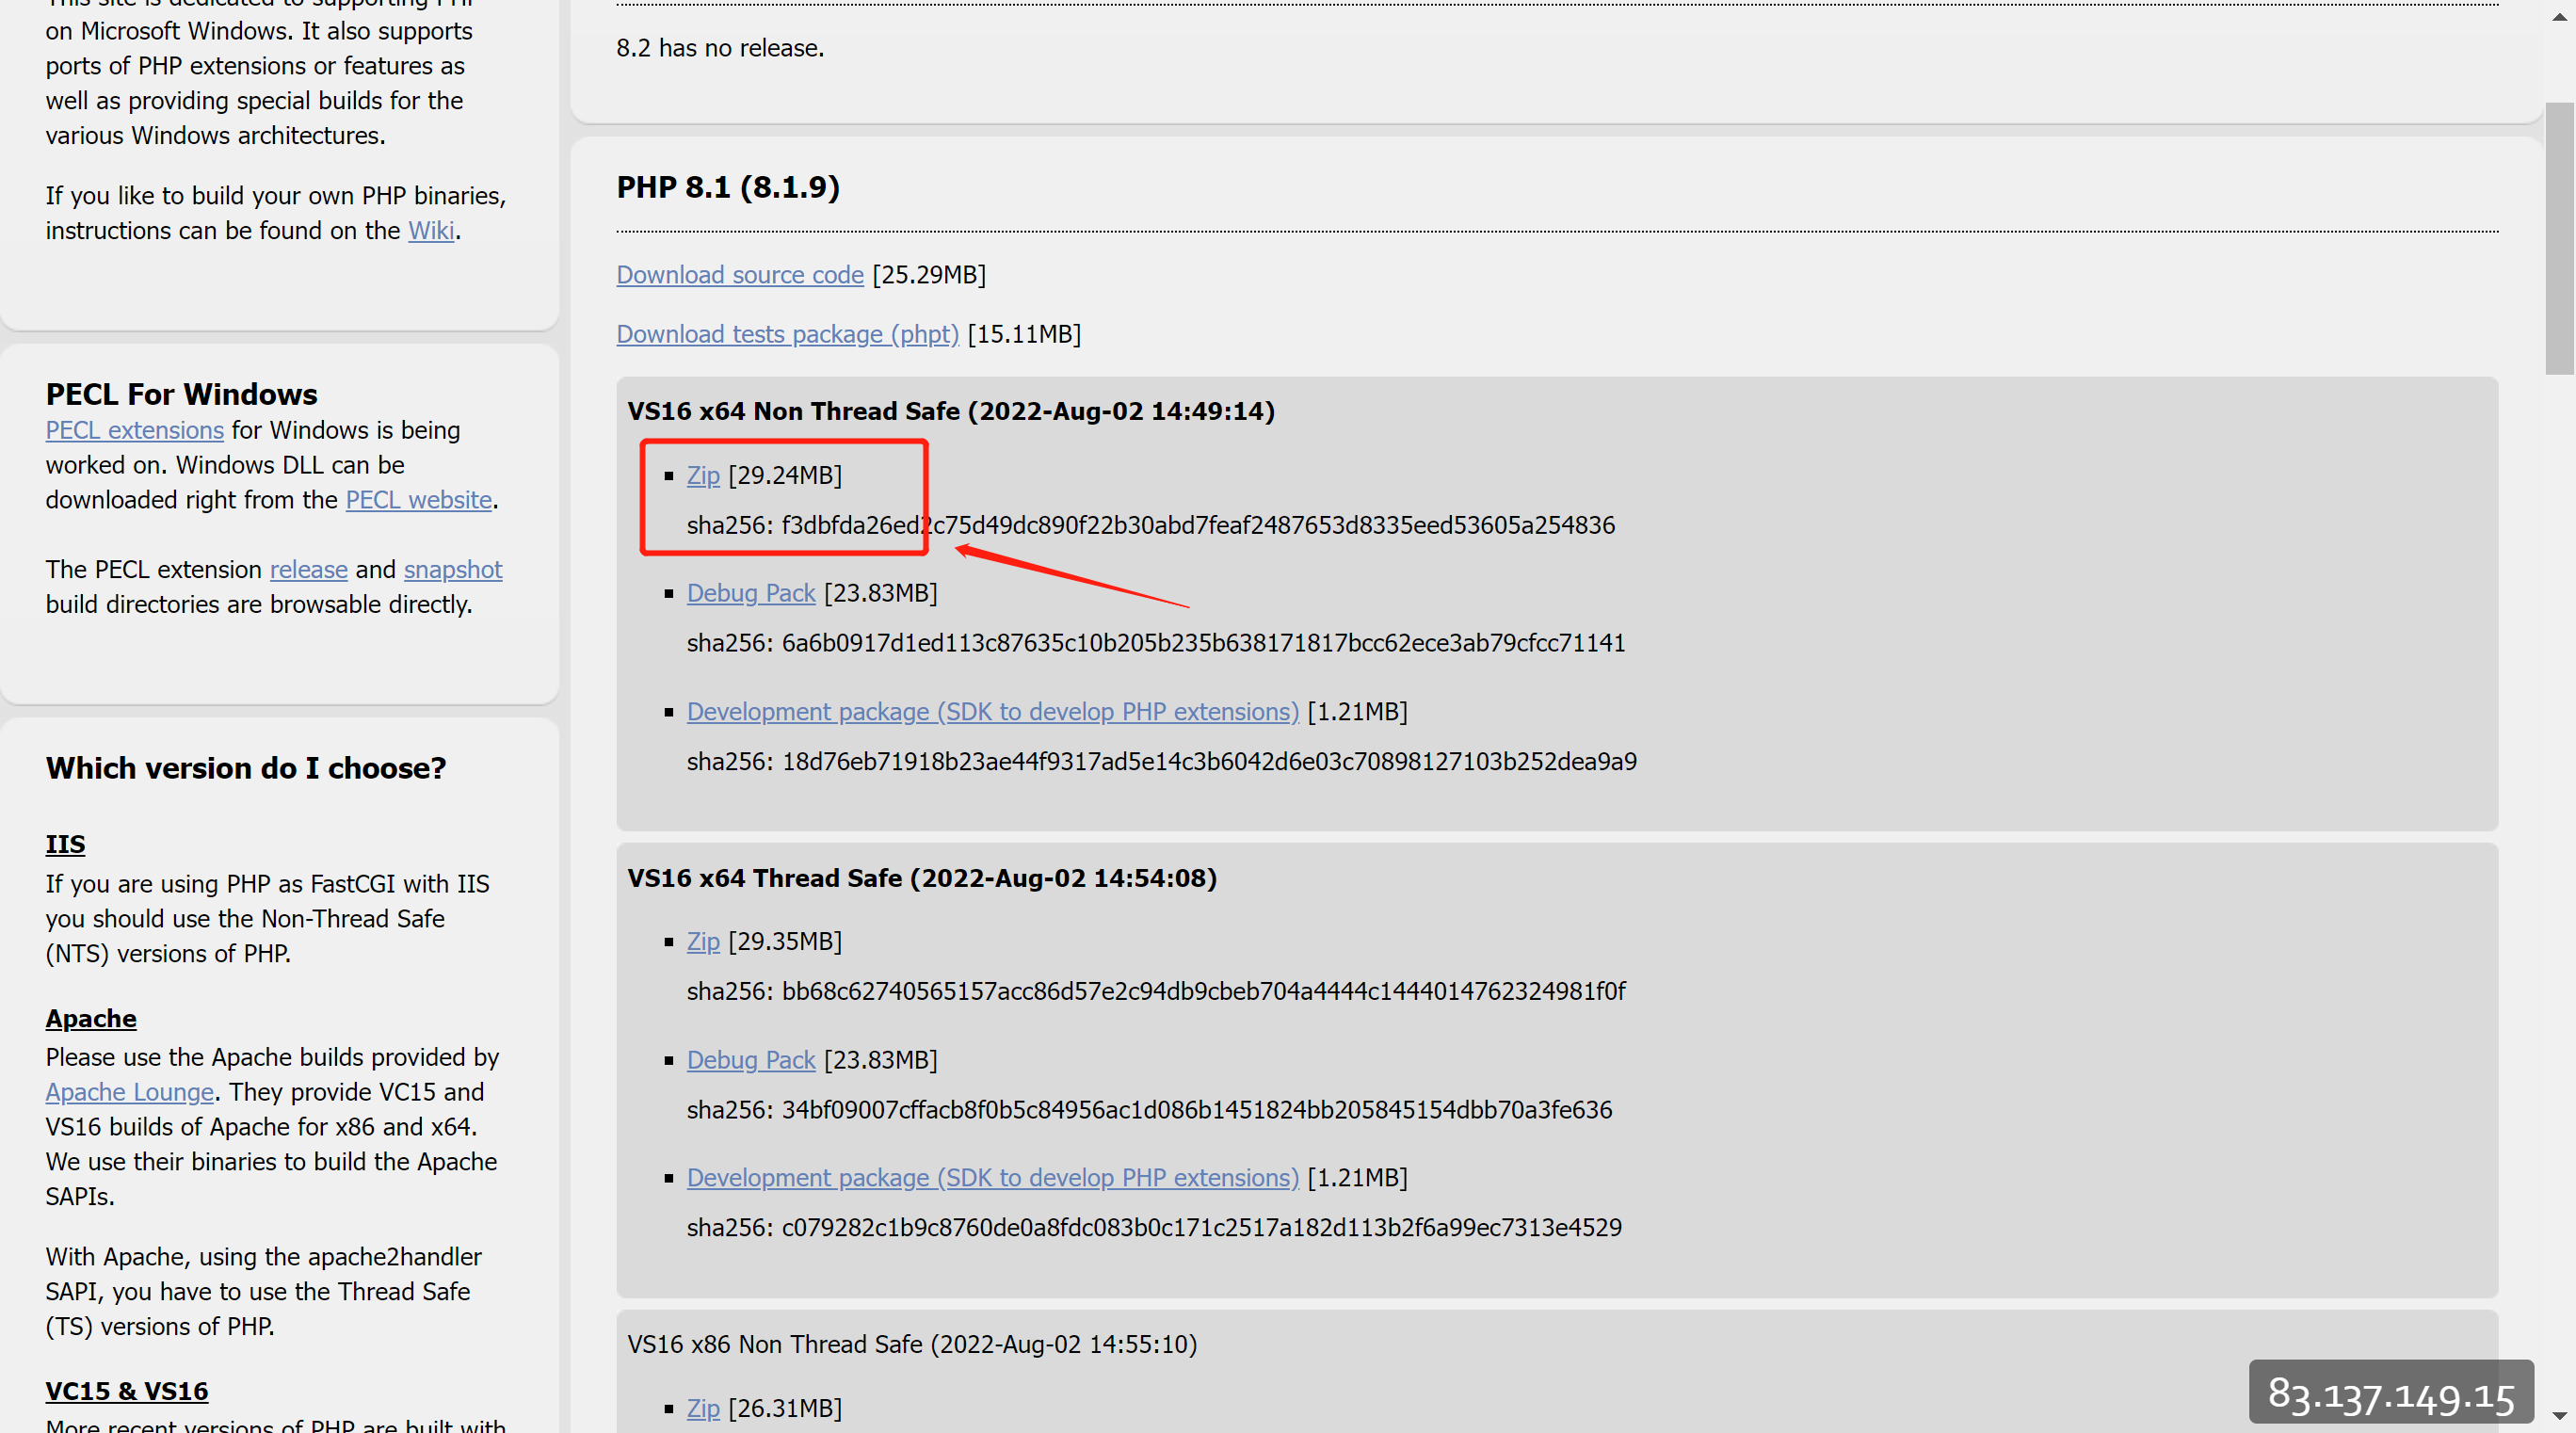
Task: Open the Apache Lounge link
Action: (x=129, y=1092)
